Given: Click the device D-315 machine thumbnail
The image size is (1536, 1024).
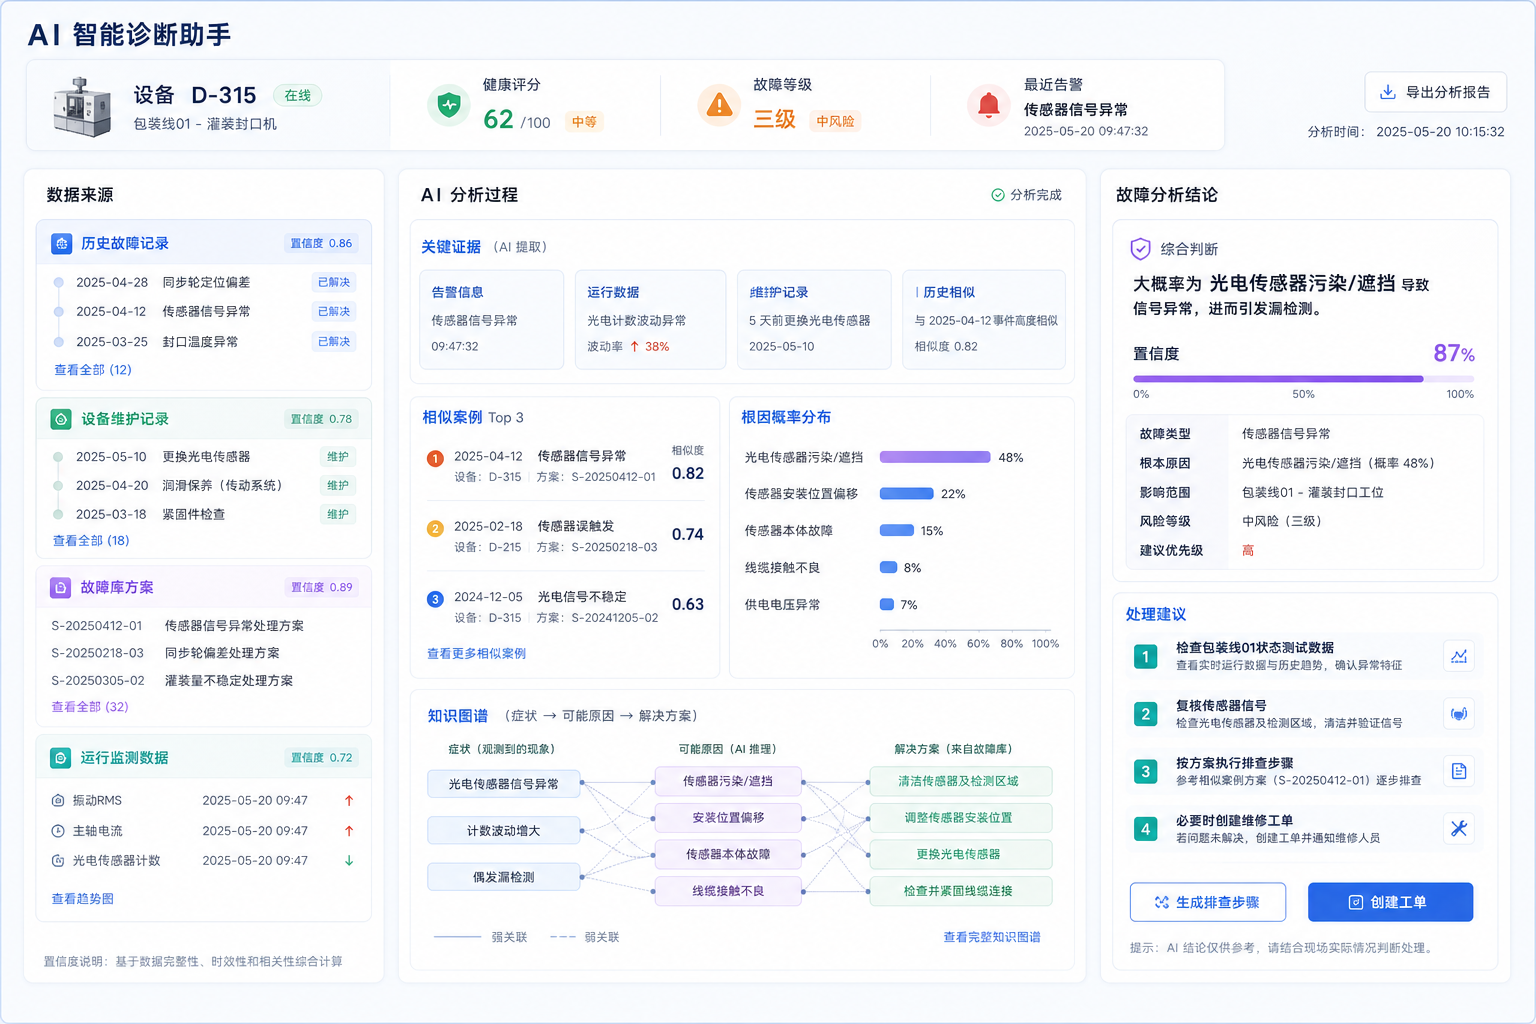Looking at the screenshot, I should 83,105.
